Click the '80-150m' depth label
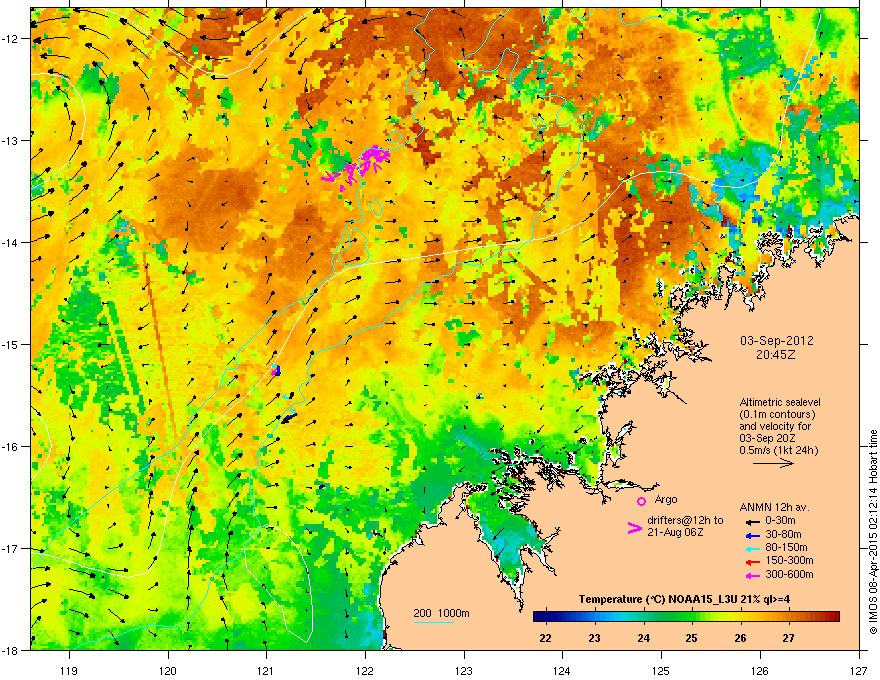 click(x=786, y=547)
